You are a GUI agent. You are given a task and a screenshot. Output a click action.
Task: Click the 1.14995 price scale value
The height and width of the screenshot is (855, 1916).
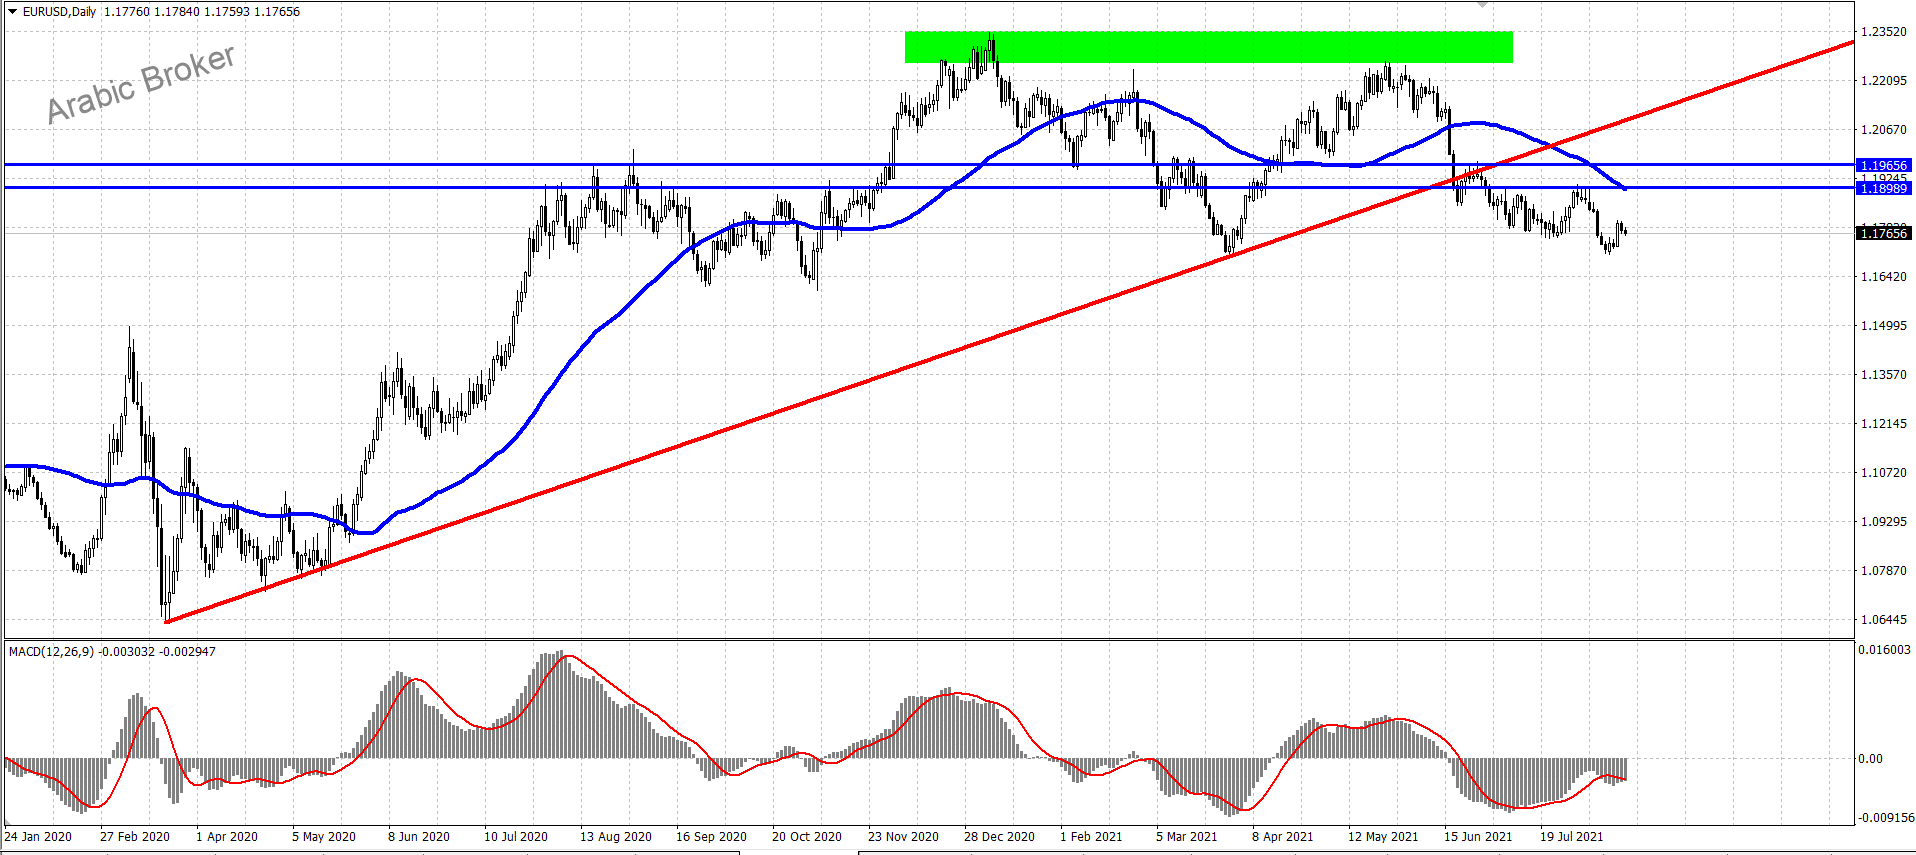pyautogui.click(x=1883, y=325)
